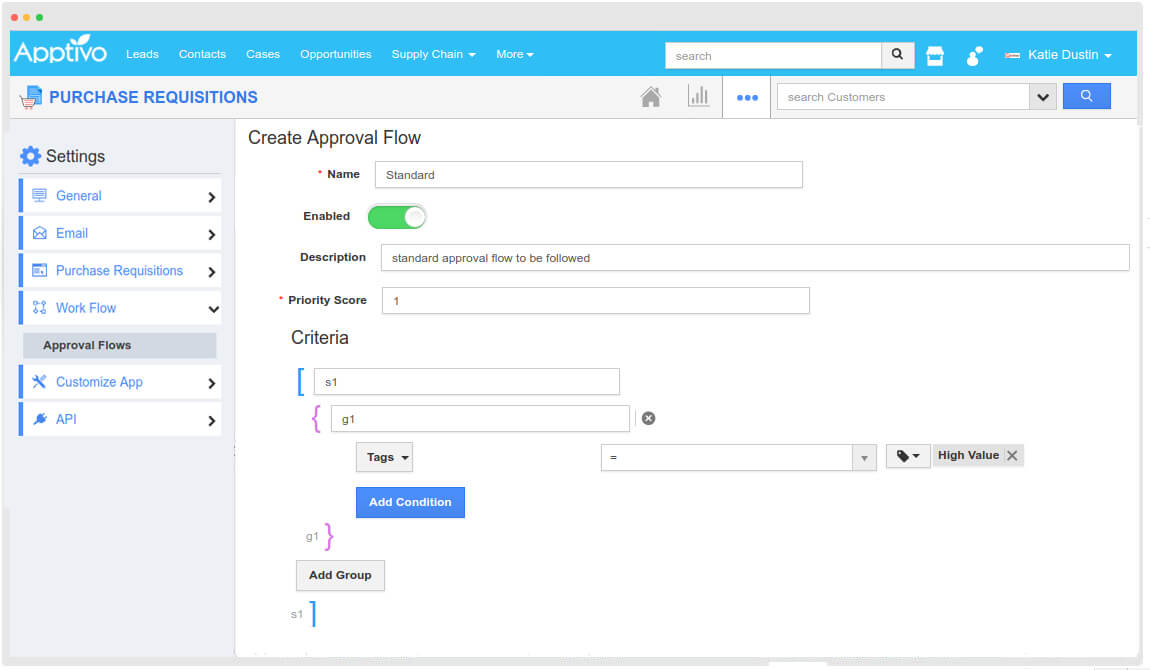Click the user profile icon in header
The image size is (1150, 670).
point(973,56)
